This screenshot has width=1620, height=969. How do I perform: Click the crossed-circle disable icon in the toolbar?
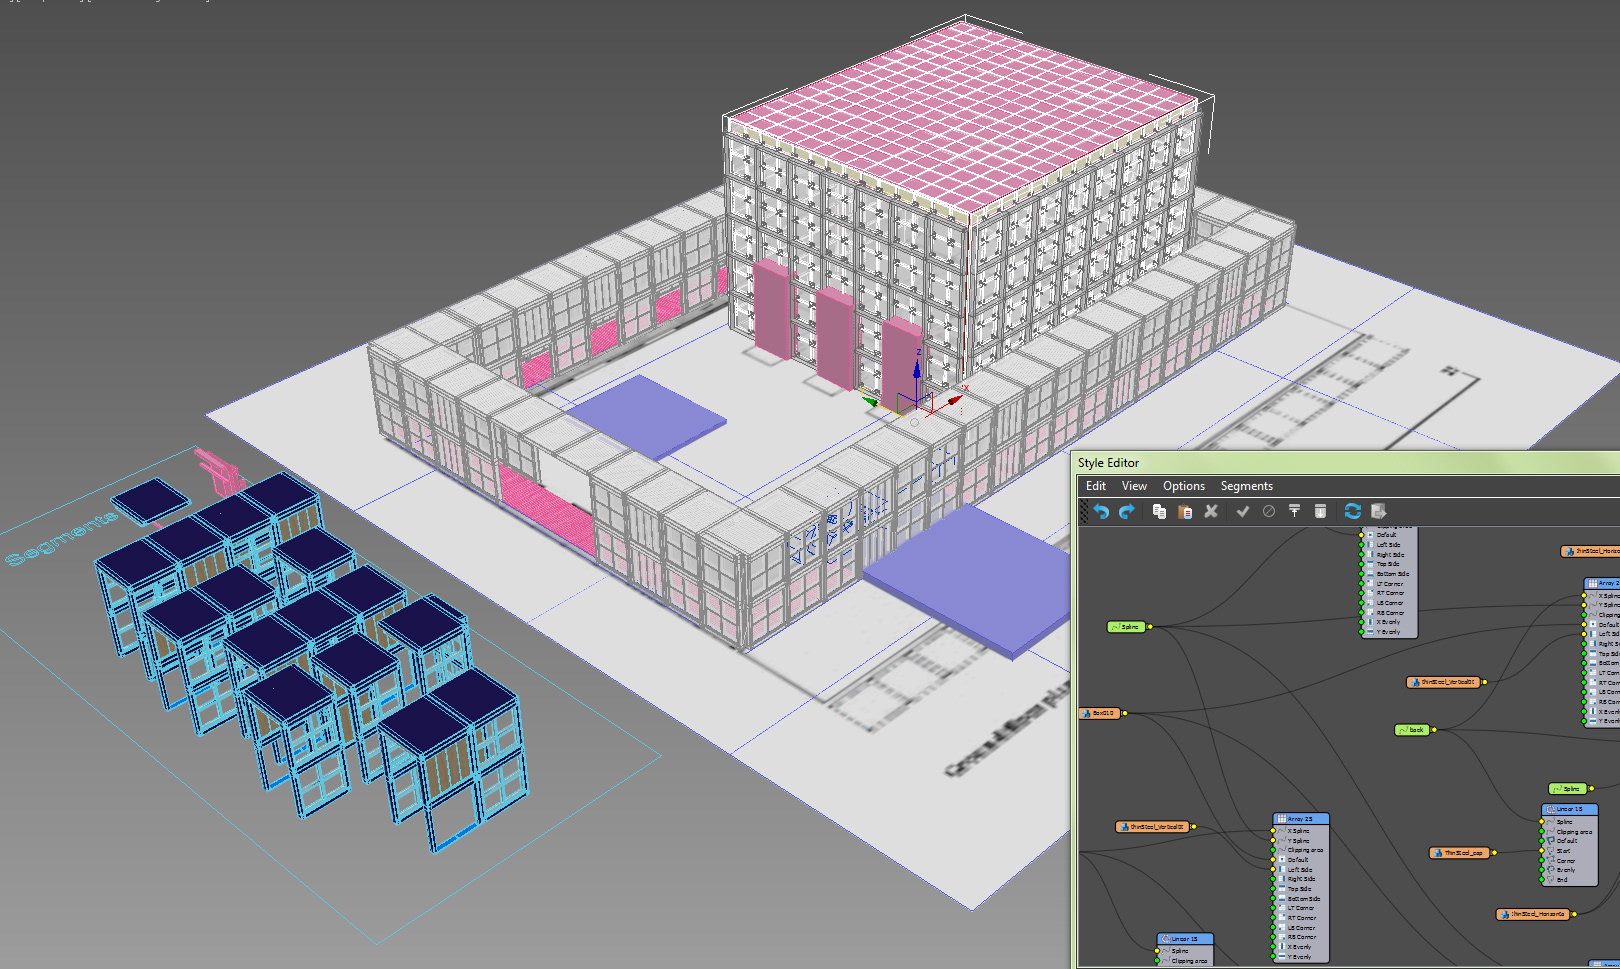(1269, 511)
